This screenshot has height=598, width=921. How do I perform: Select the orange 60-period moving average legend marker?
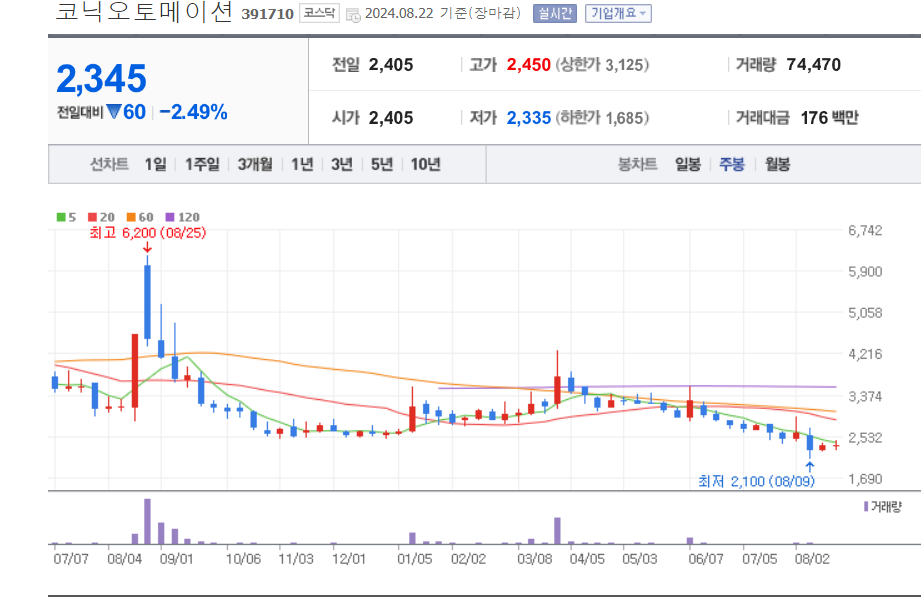(x=130, y=216)
